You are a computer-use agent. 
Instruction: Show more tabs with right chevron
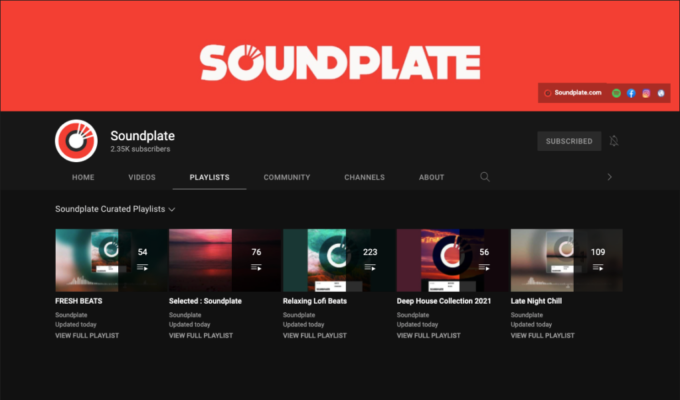pos(609,177)
